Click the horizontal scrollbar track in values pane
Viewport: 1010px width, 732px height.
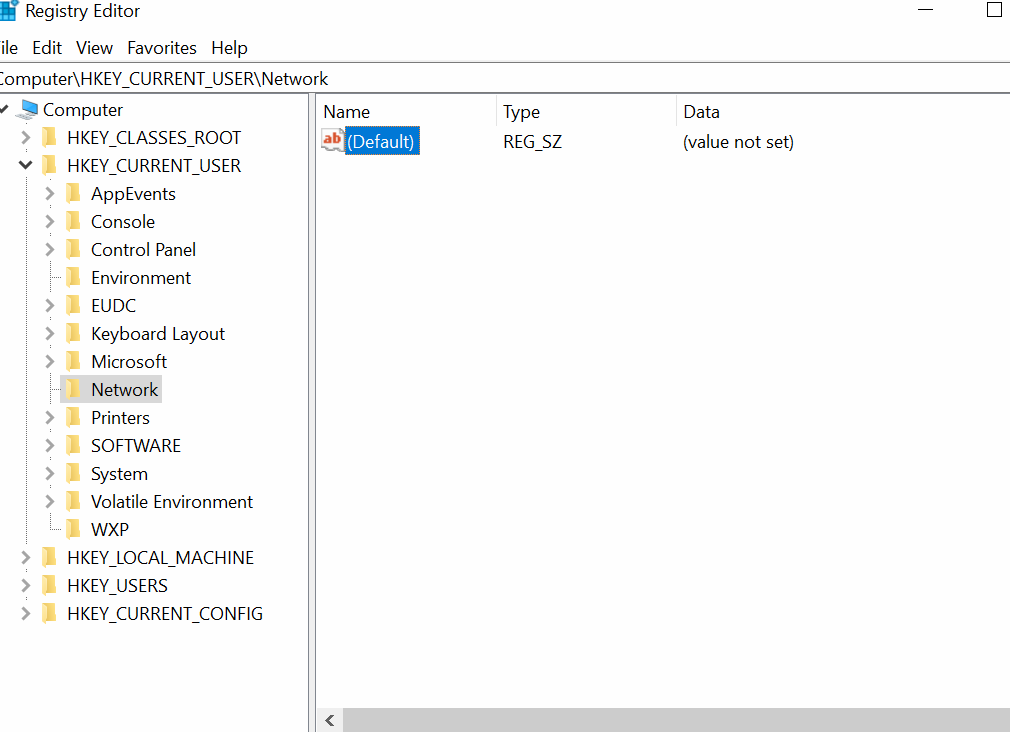coord(676,720)
